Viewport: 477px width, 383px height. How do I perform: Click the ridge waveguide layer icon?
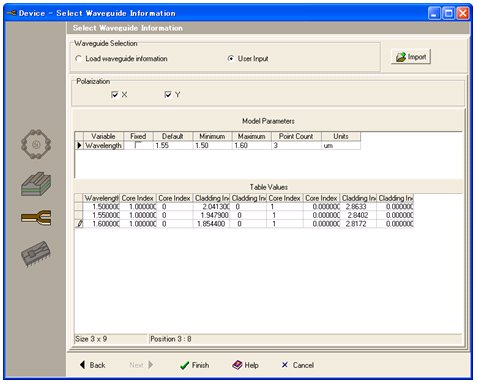click(36, 183)
